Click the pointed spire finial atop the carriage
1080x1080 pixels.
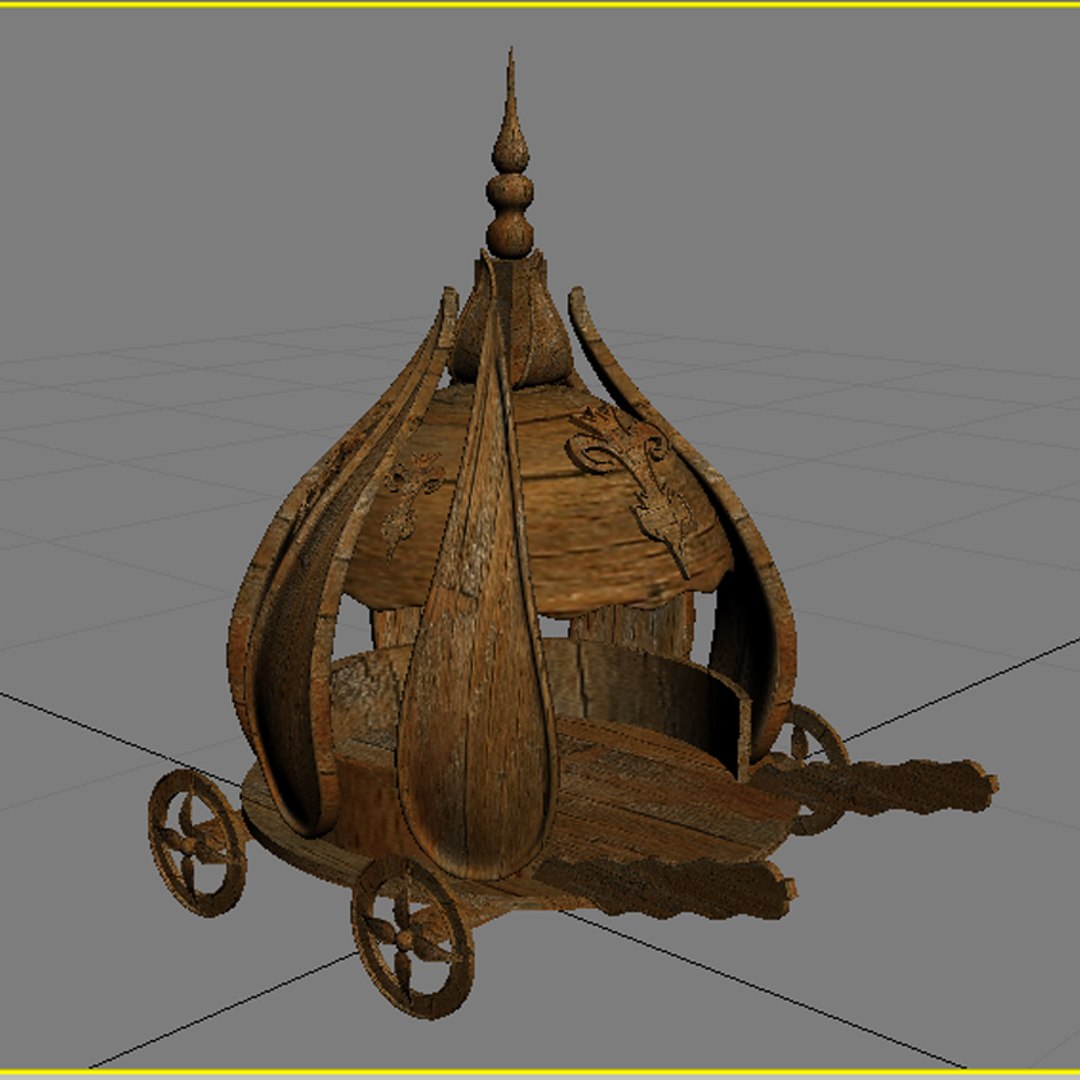point(510,153)
